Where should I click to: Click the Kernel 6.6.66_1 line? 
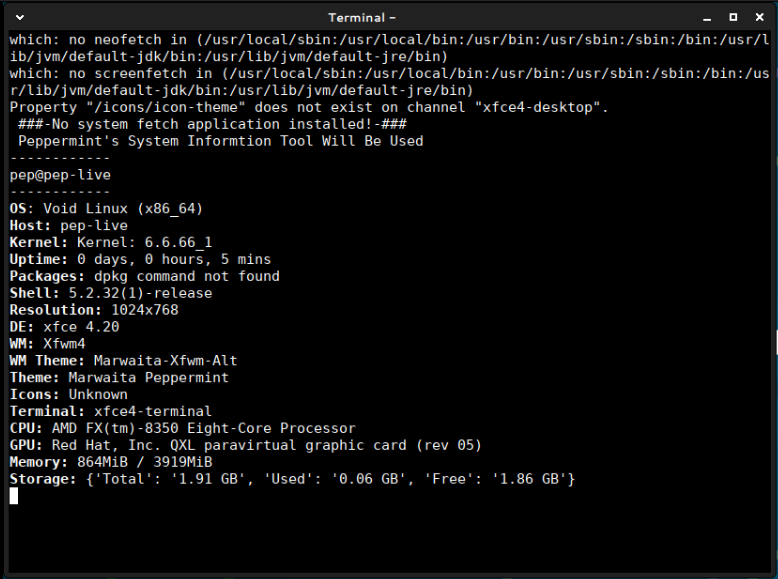pos(110,243)
